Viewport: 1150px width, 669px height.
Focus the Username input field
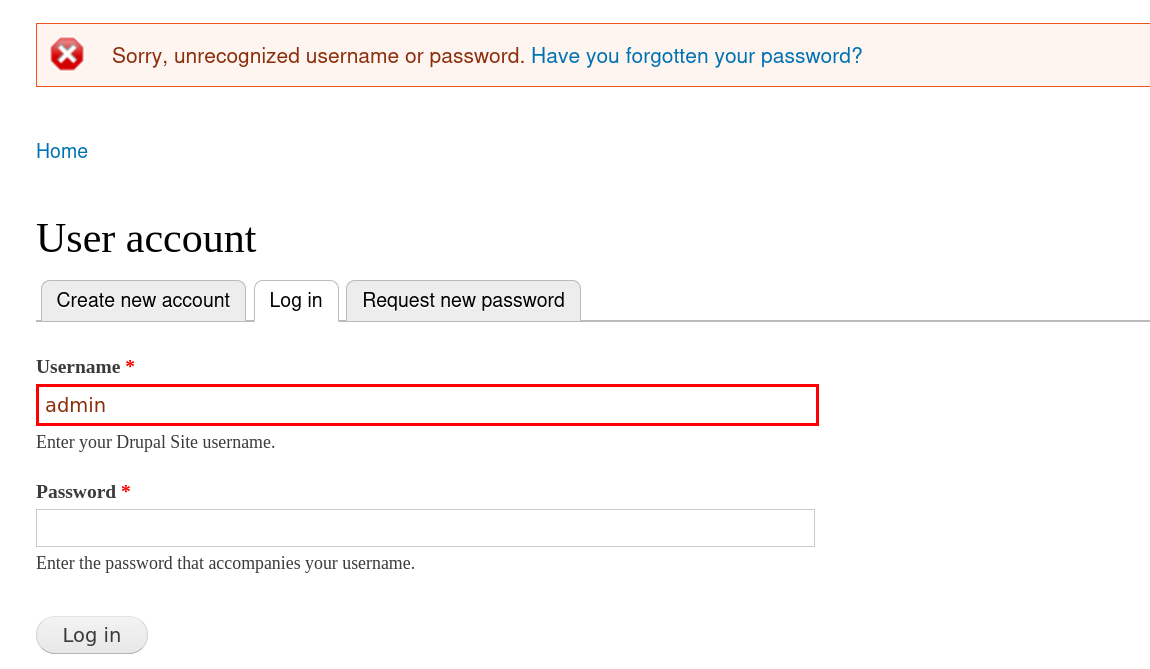427,405
